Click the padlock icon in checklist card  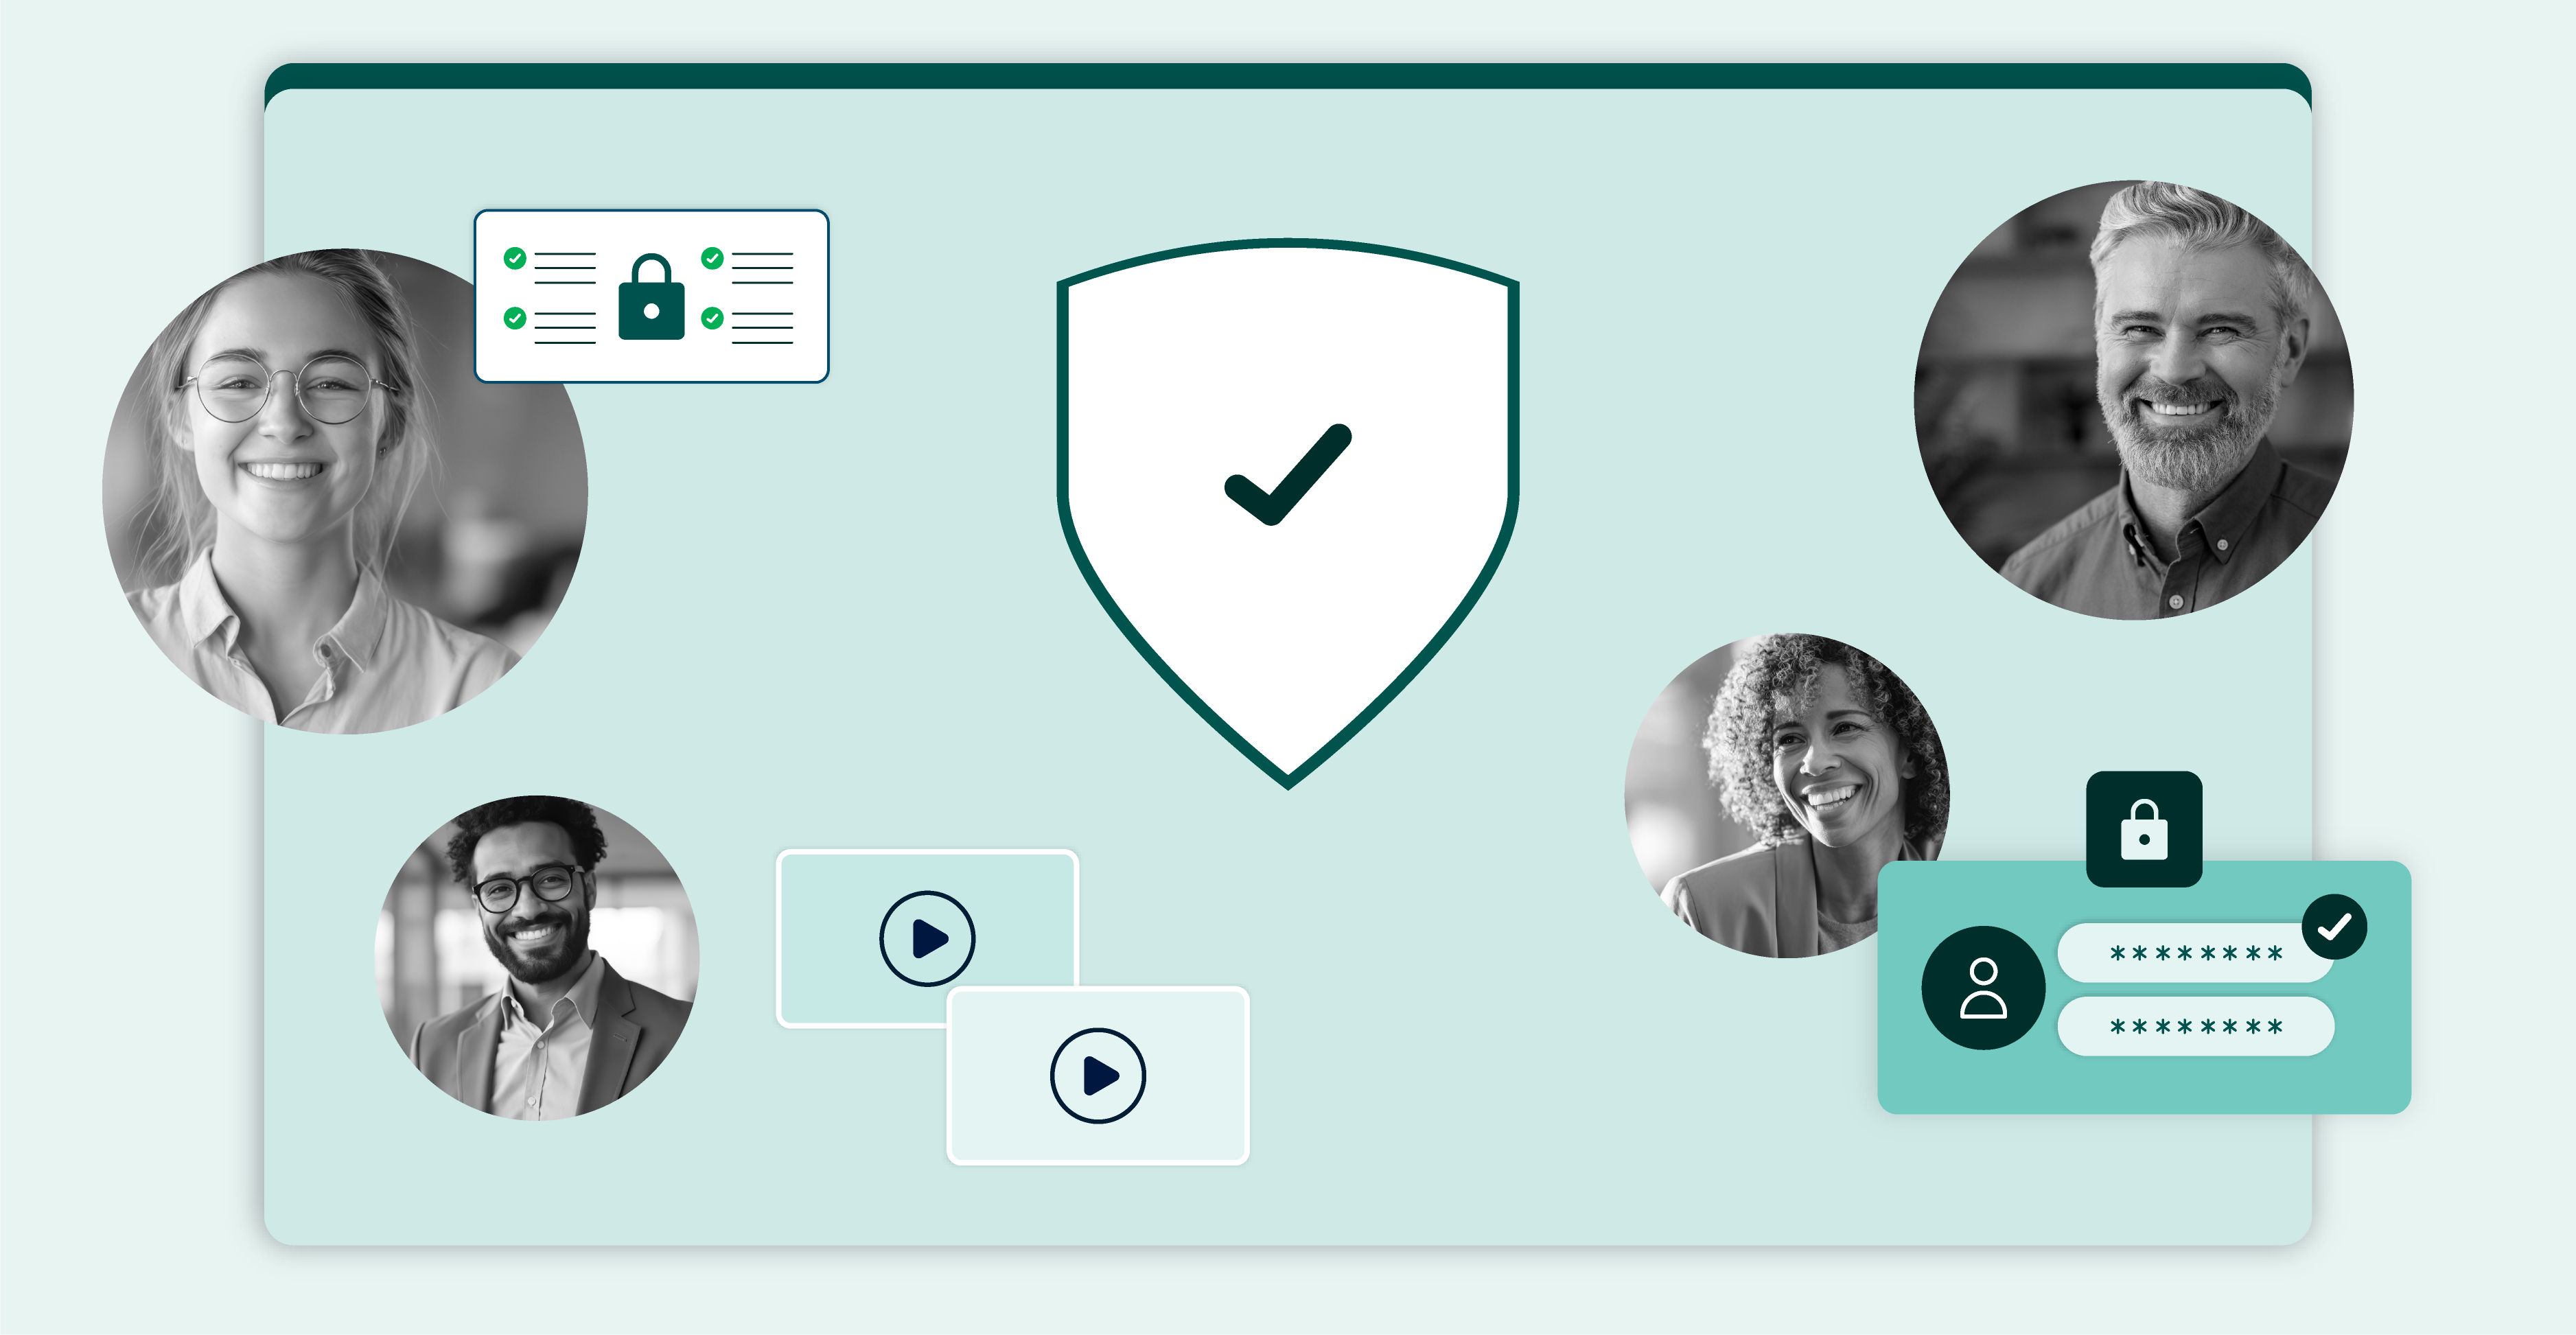point(651,297)
